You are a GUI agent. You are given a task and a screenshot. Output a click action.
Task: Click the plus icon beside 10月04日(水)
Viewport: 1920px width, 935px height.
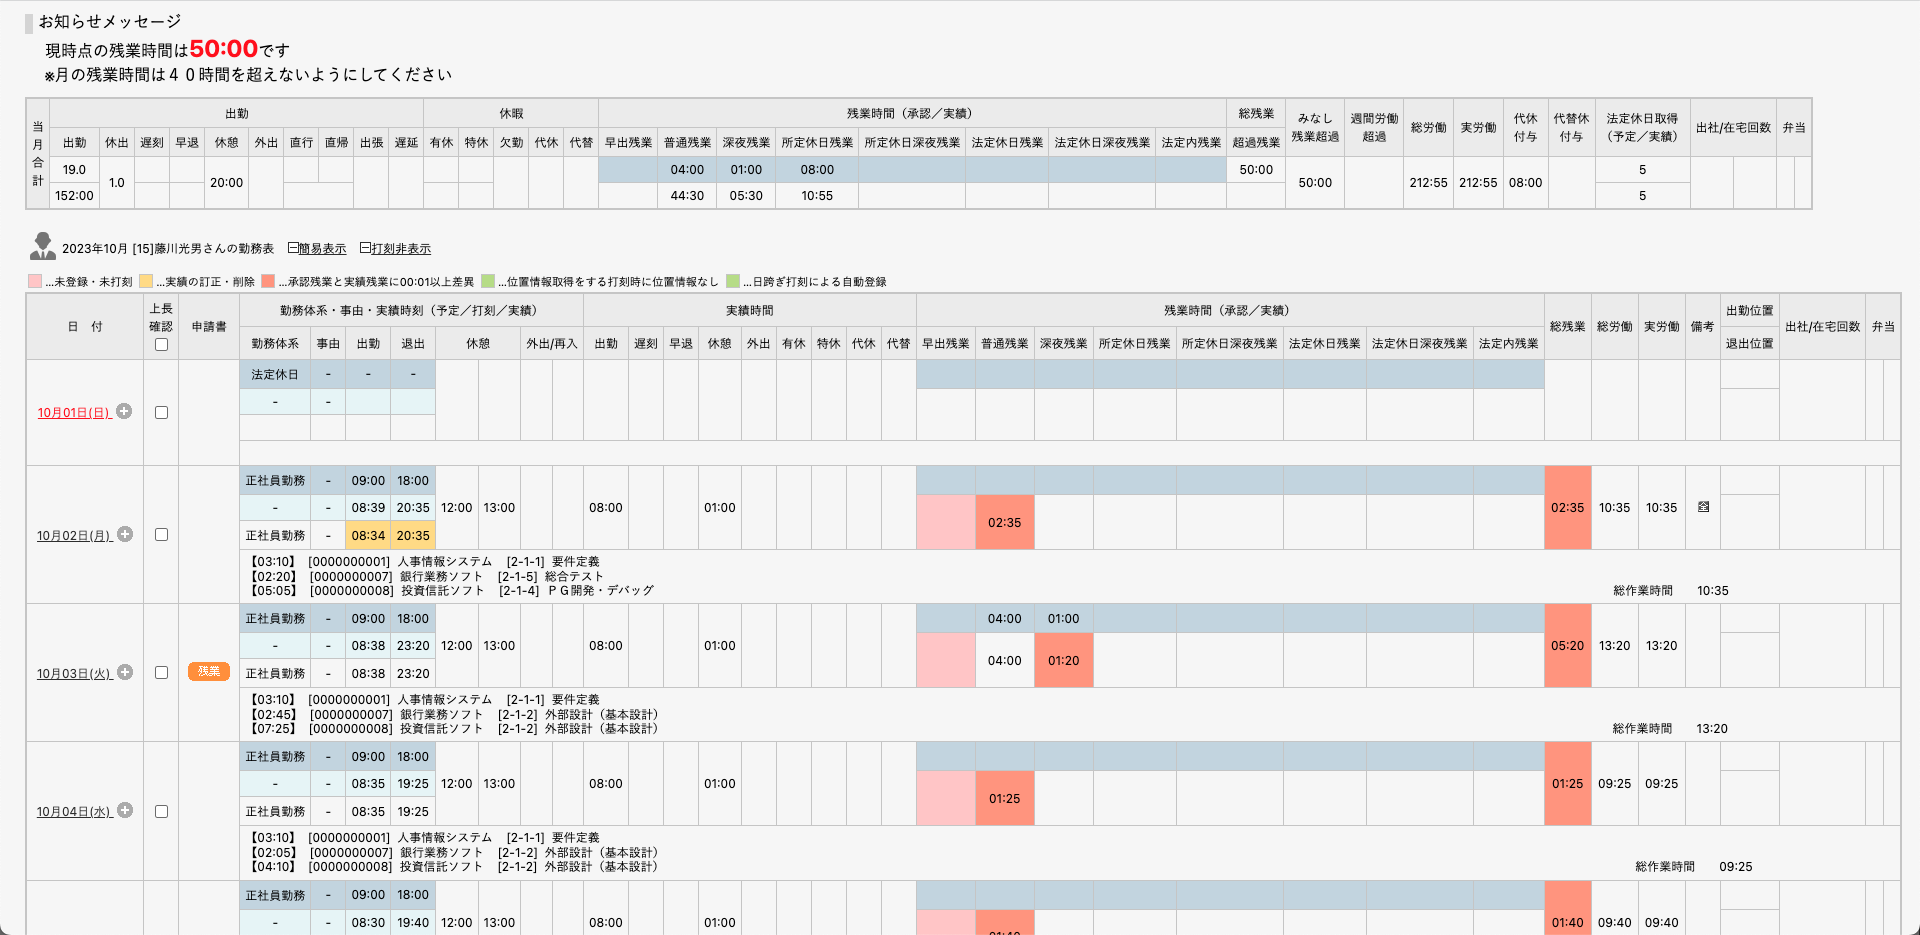125,810
